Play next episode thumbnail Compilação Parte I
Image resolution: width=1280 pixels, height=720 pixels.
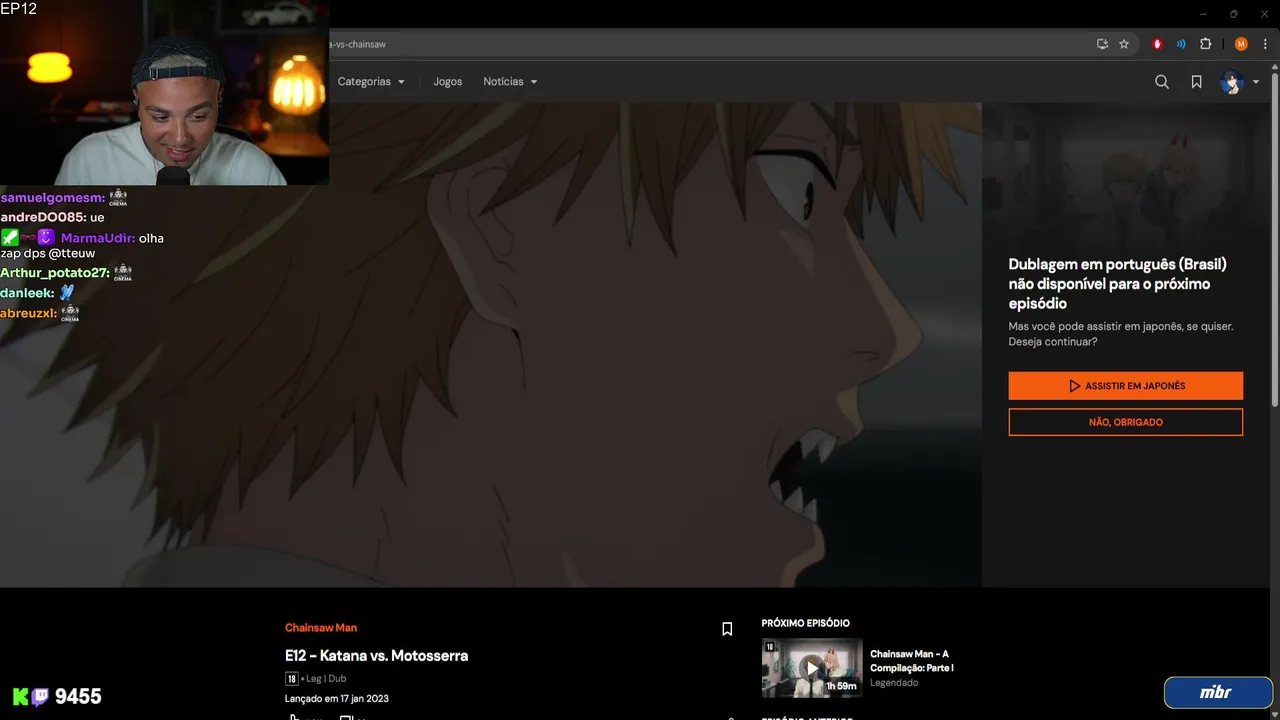(x=811, y=668)
